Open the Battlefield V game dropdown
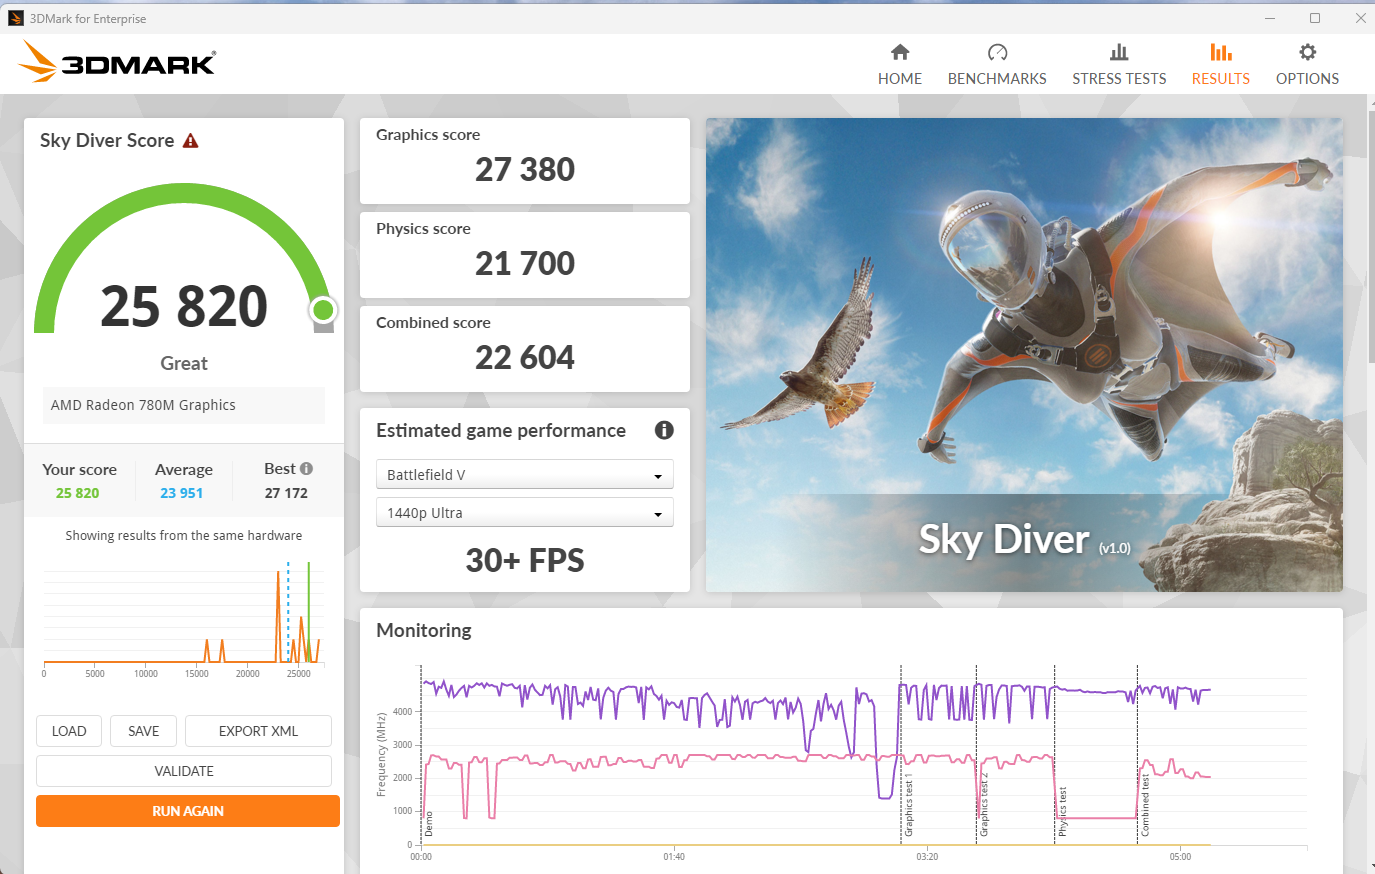Image resolution: width=1375 pixels, height=874 pixels. (x=525, y=474)
